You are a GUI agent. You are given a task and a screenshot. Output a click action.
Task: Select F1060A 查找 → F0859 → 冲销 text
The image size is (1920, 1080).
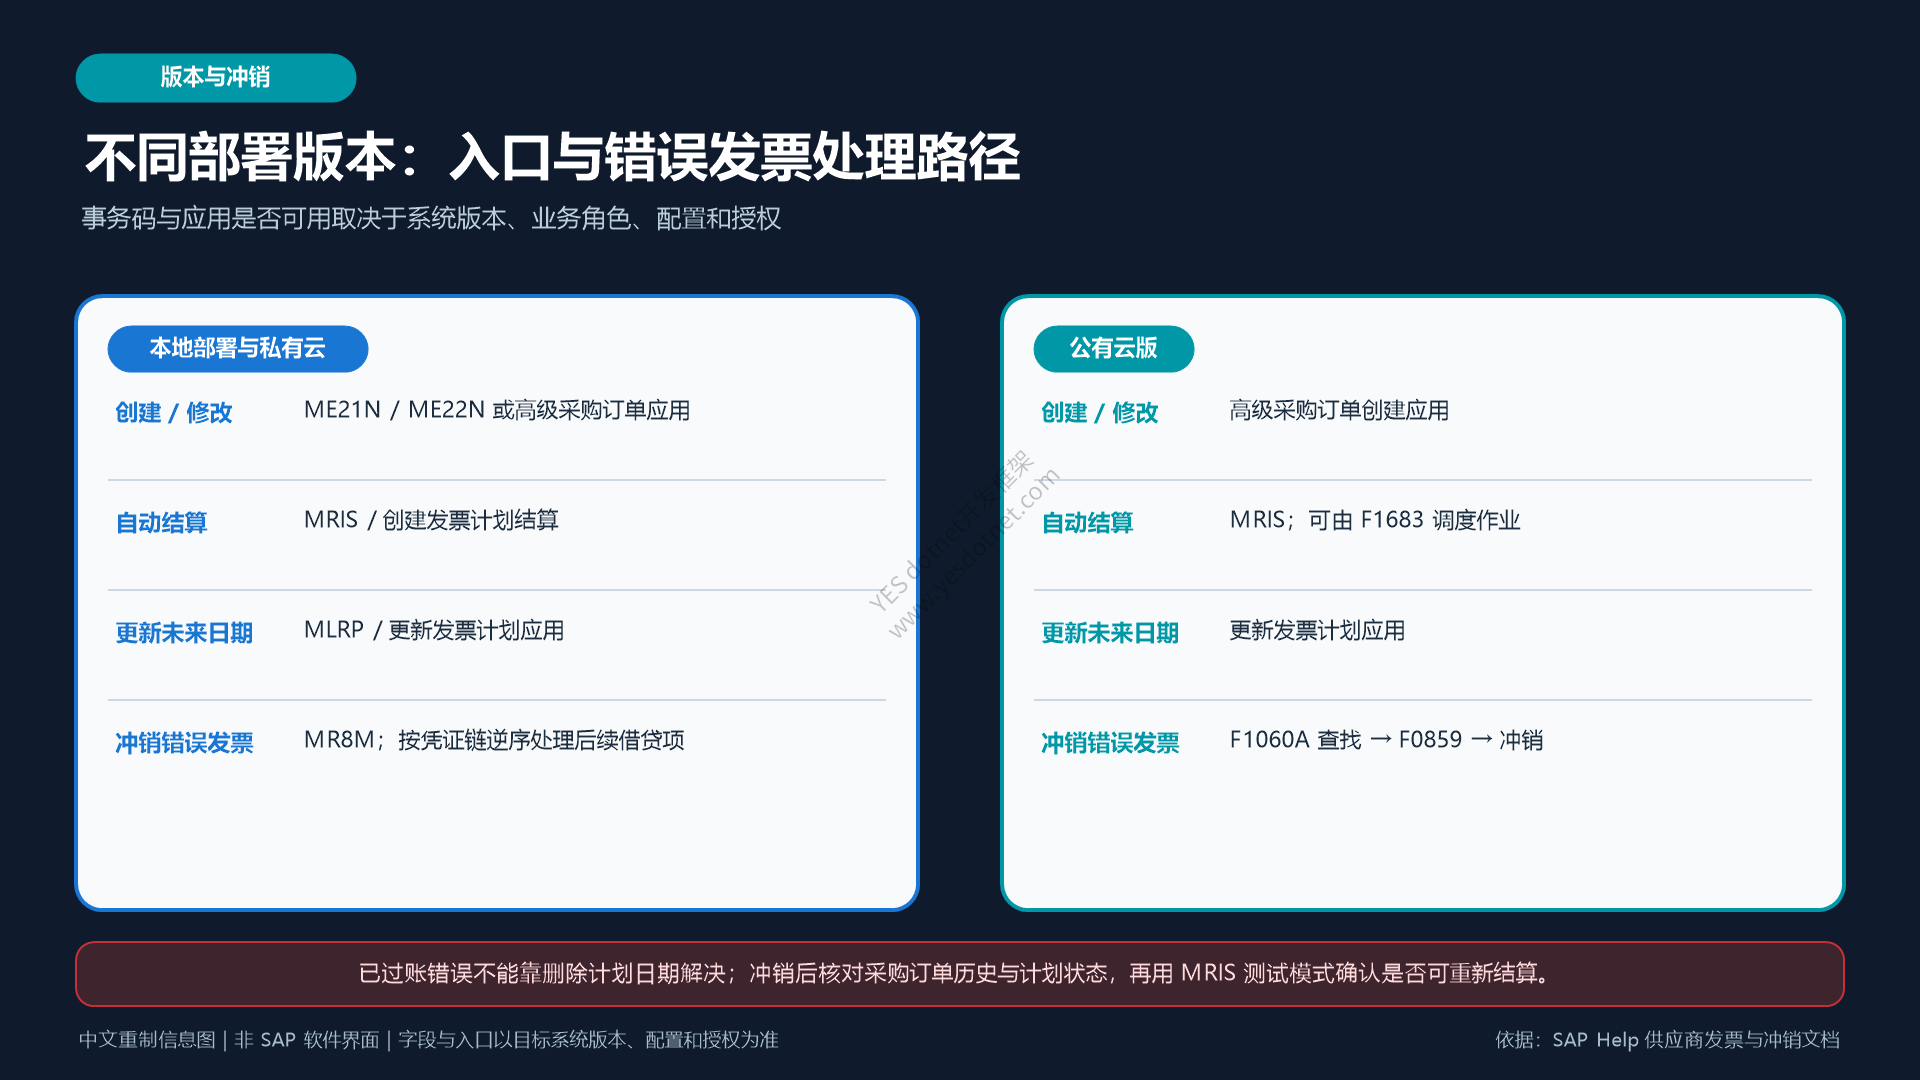click(x=1386, y=740)
